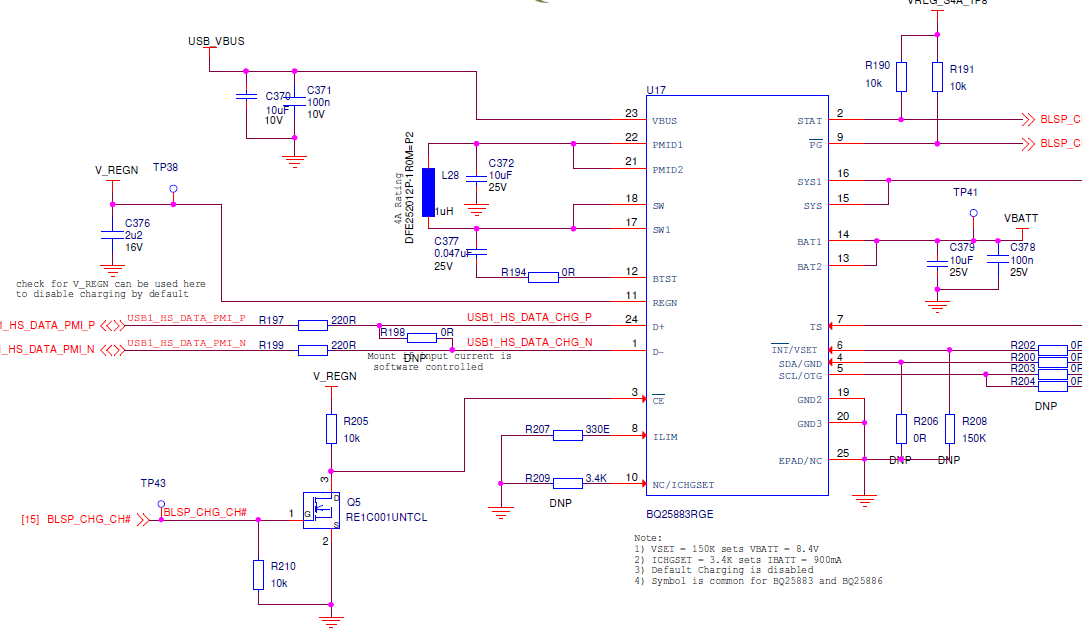Select capacitor C372 symbol
The image size is (1082, 635).
tap(476, 178)
